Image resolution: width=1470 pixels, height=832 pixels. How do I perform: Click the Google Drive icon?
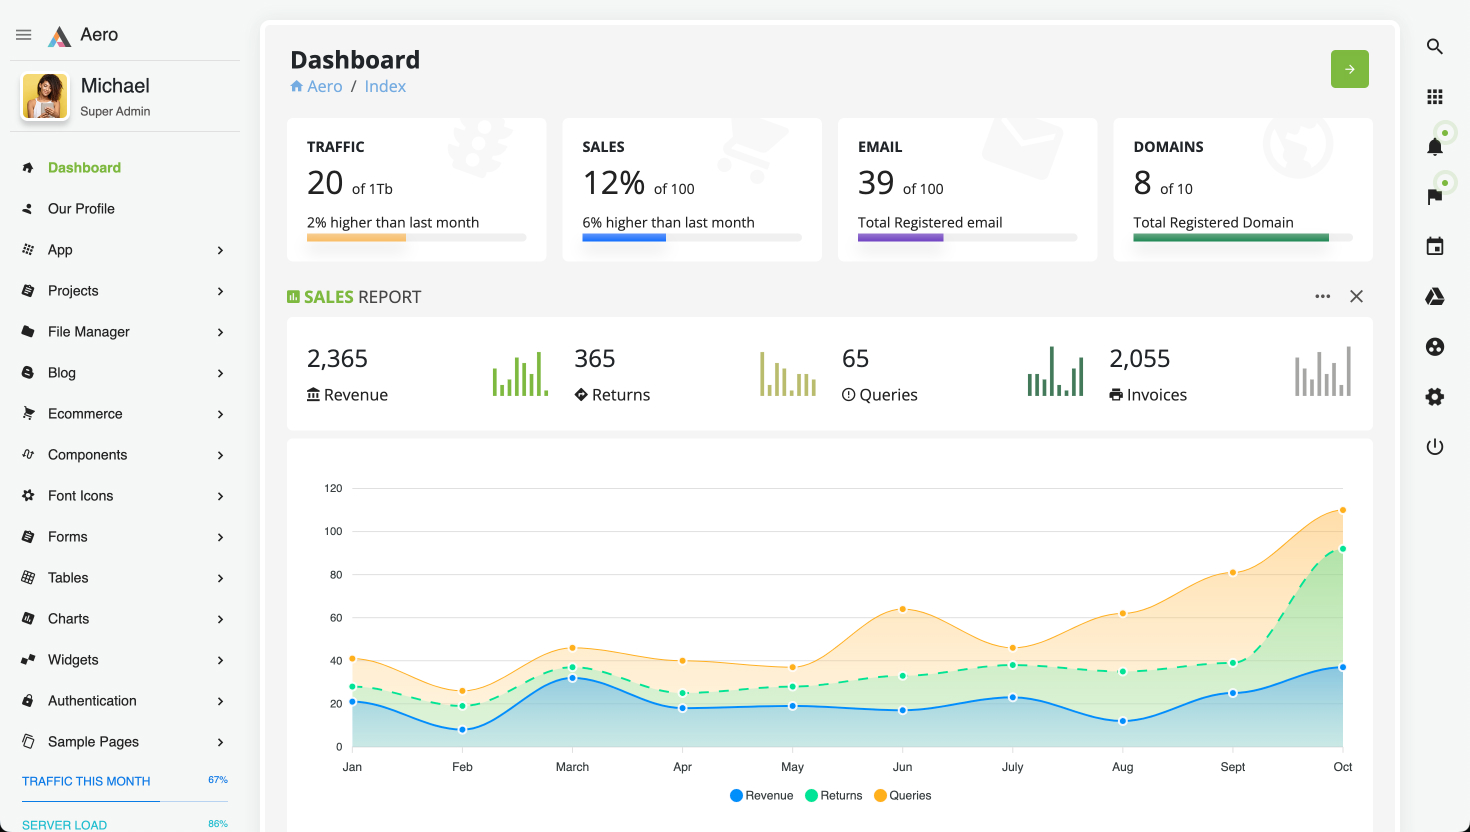[1434, 297]
